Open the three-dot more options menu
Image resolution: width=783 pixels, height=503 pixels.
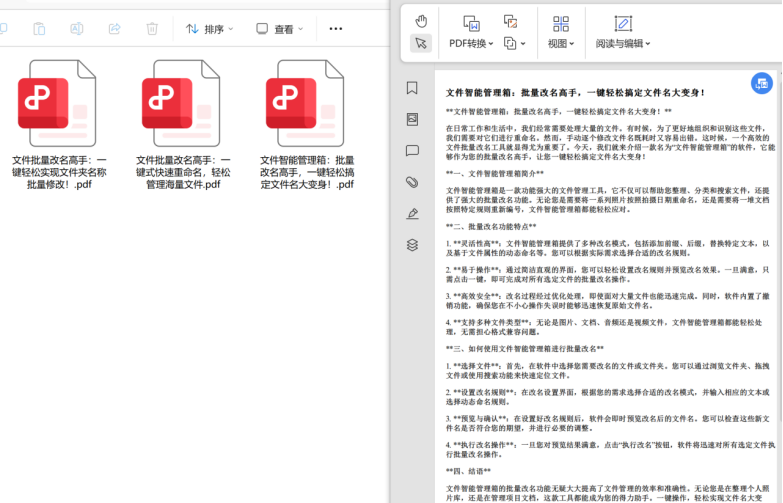point(336,29)
